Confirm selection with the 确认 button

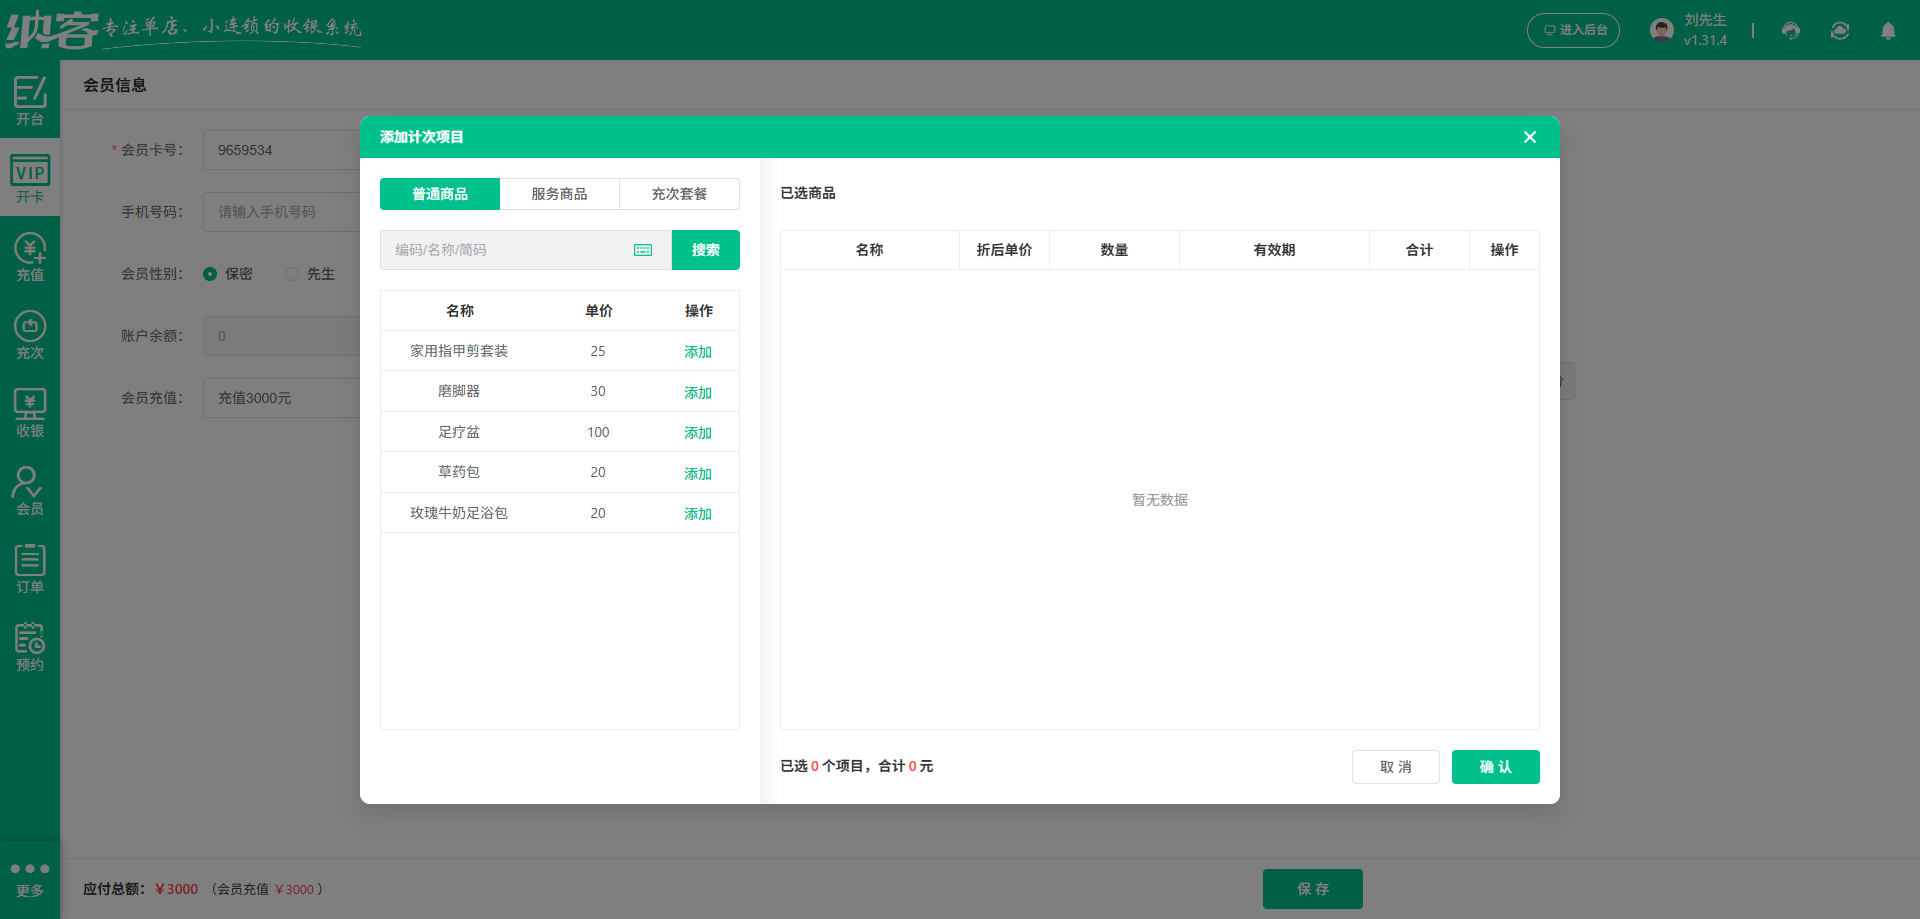(x=1495, y=766)
